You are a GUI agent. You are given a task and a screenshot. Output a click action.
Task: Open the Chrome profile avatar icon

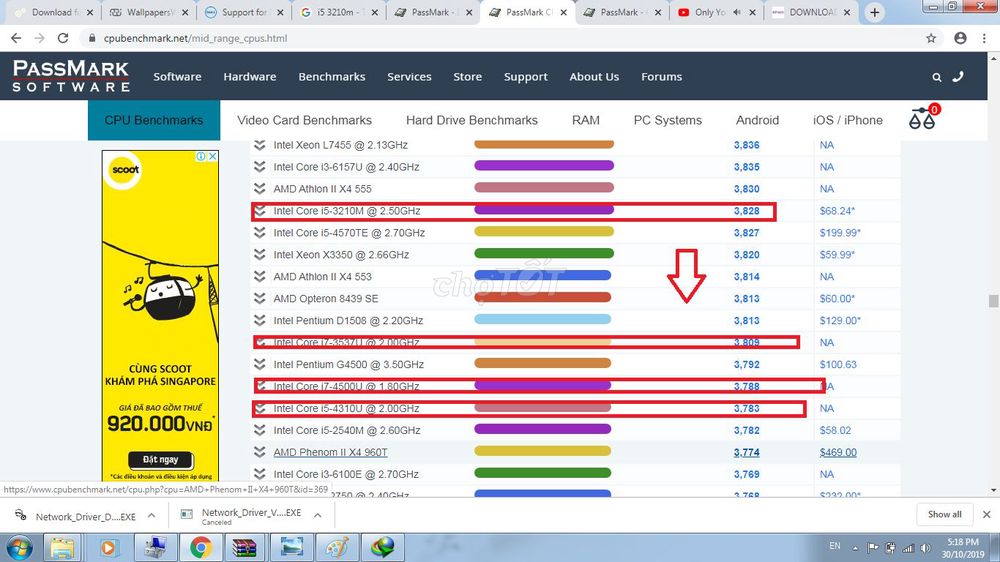(x=960, y=38)
